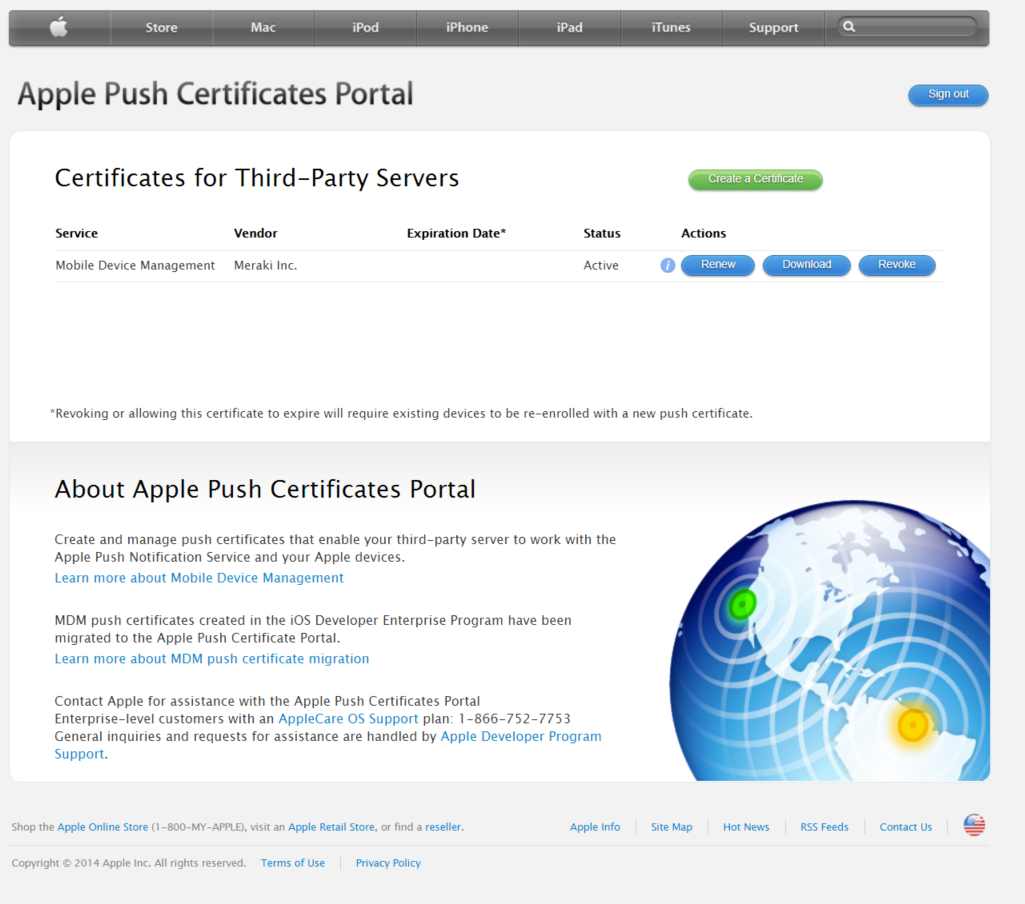Screen dimensions: 1025x904
Task: Open the certificate info tooltip icon
Action: 667,265
